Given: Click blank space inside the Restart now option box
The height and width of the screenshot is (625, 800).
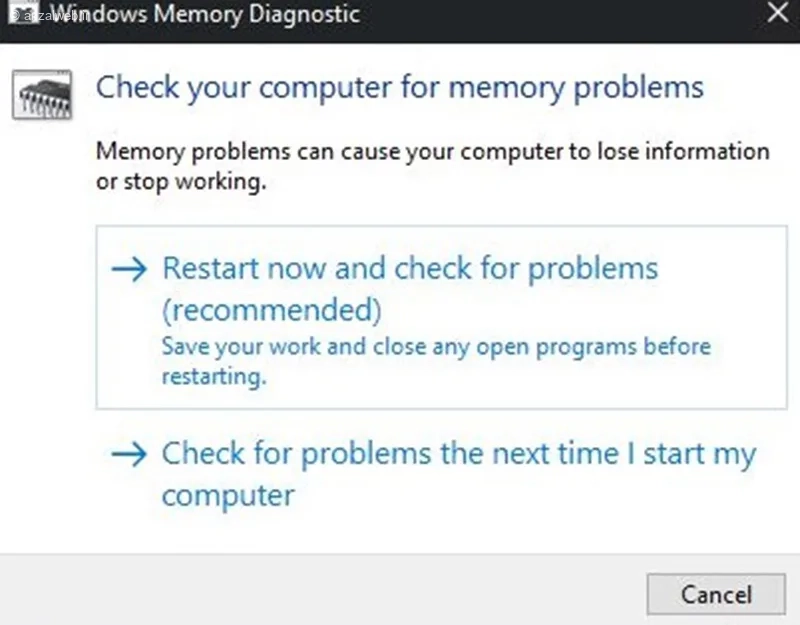Looking at the screenshot, I should click(x=600, y=380).
